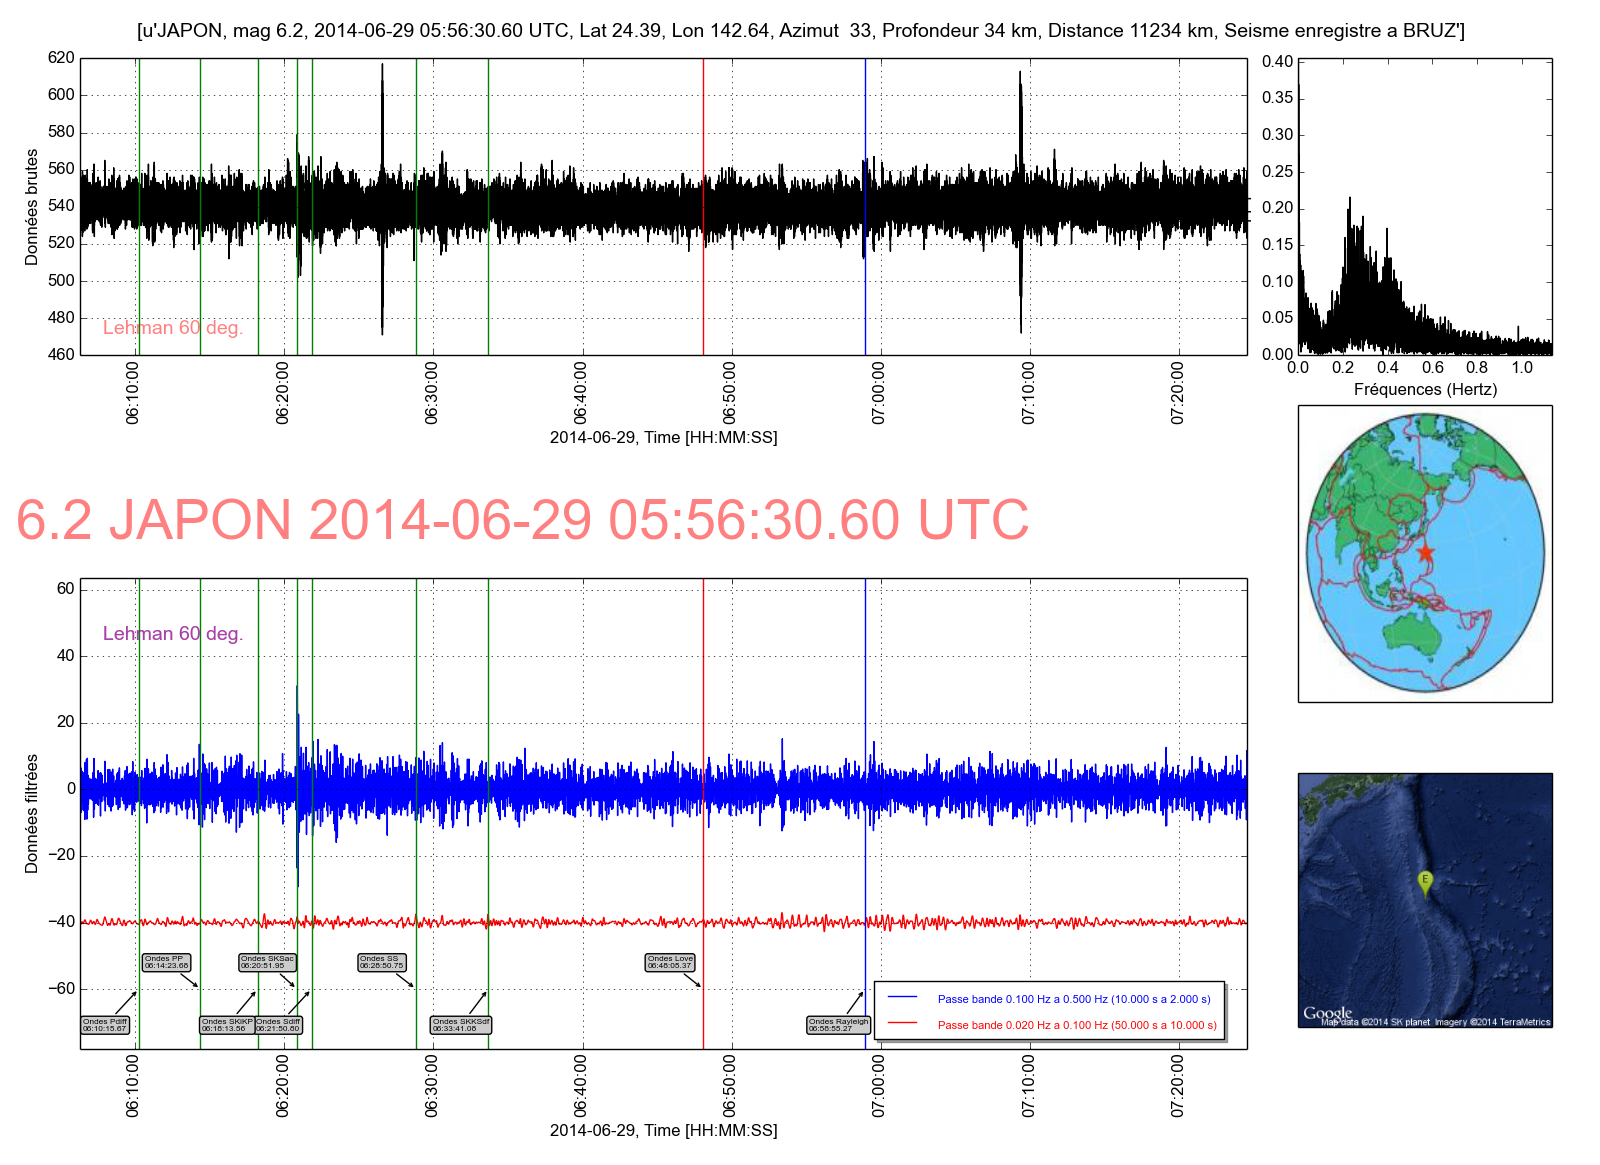Click the Ondes SKiKP annotation box
1600x1165 pixels.
tap(227, 1025)
